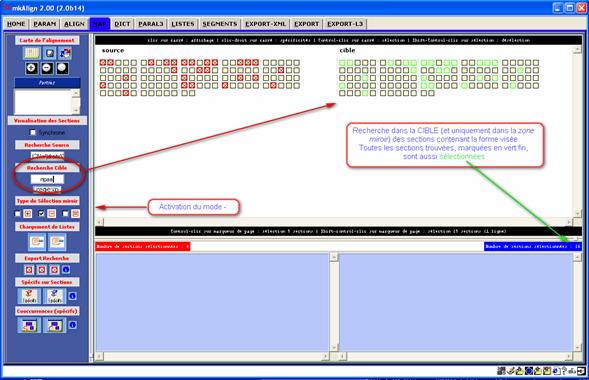Viewport: 589px width, 380px height.
Task: Click the Parties header bar
Action: 47,83
